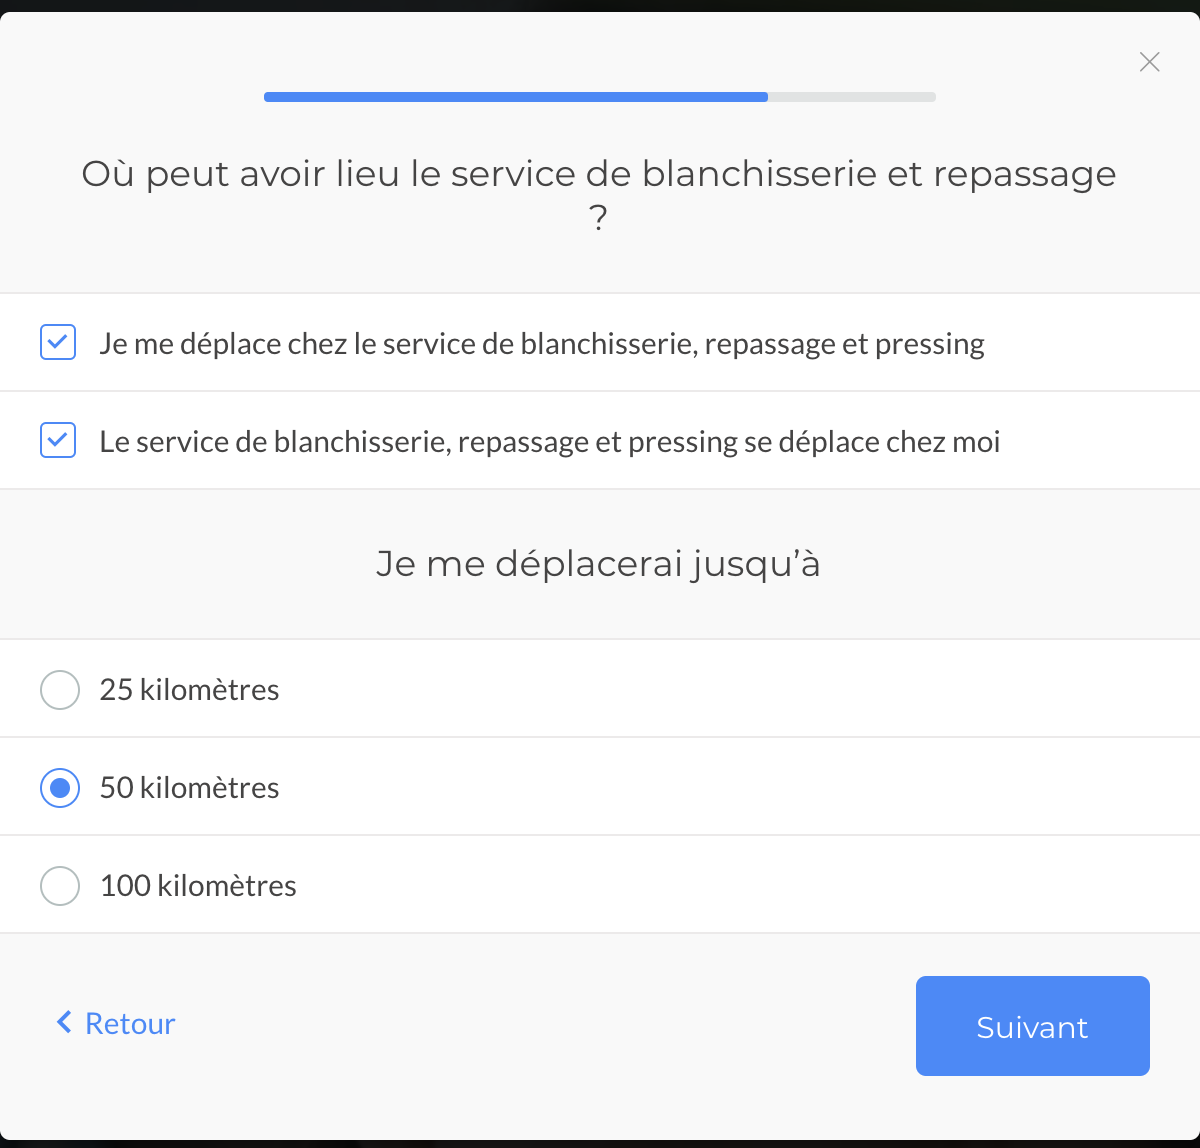
Task: Click the question mark under the heading
Action: (x=598, y=218)
